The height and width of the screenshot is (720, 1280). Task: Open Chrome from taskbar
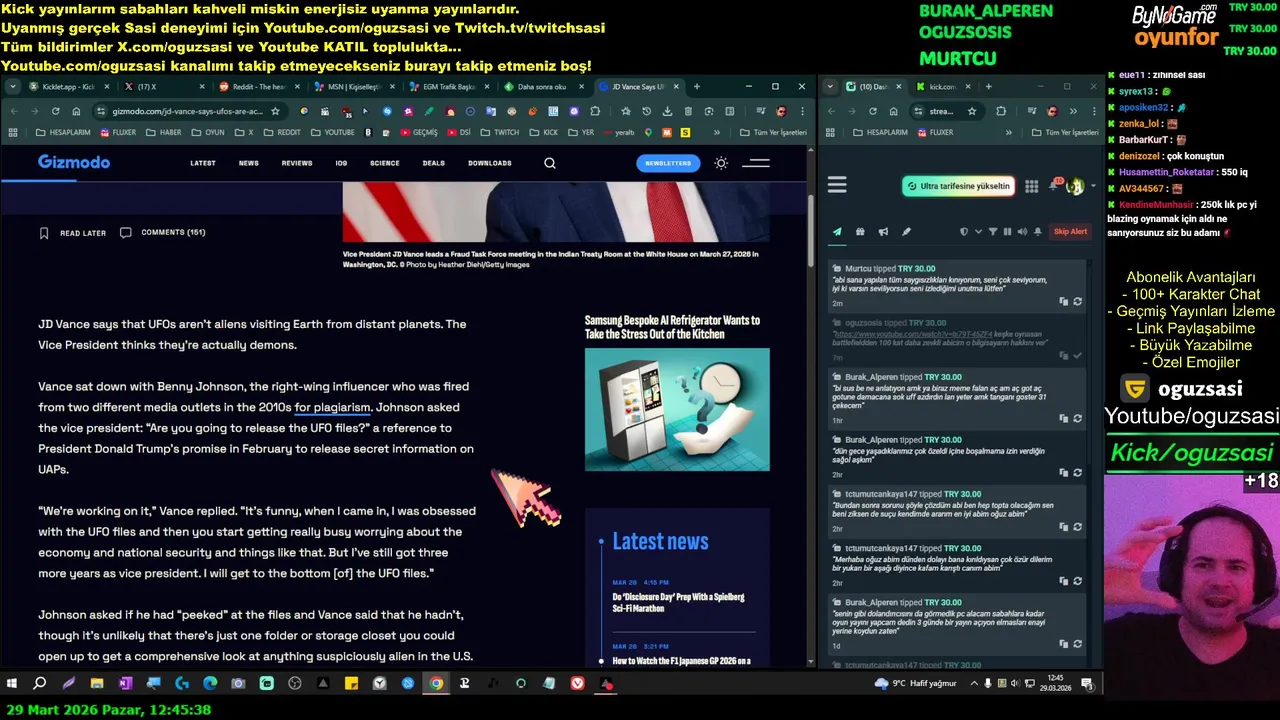pos(436,684)
